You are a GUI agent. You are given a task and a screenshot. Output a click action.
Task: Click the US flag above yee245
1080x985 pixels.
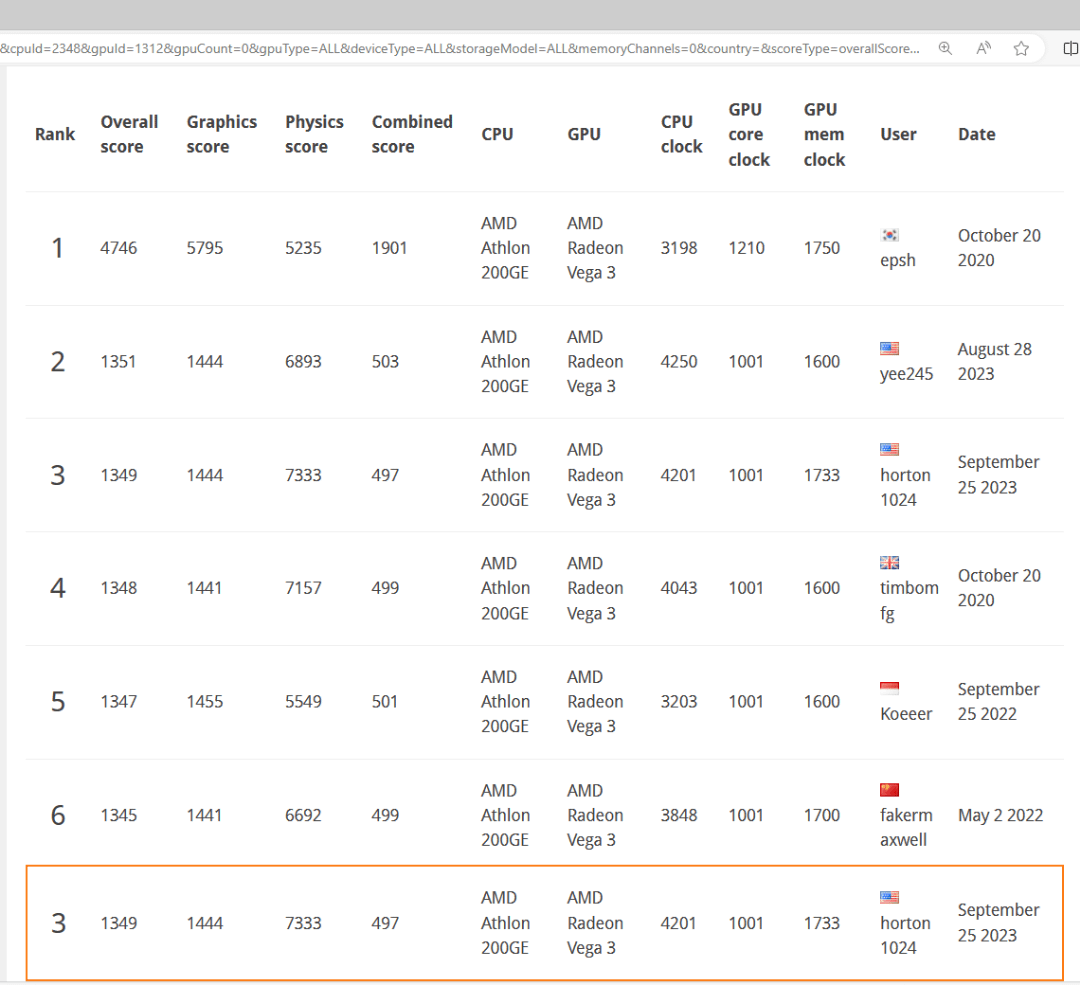click(889, 349)
